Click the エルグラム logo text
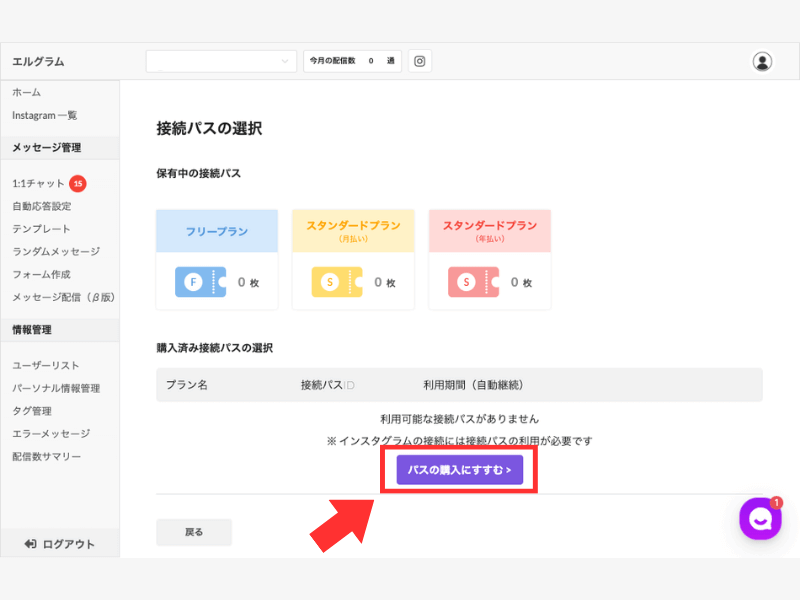The image size is (800, 600). 38,61
